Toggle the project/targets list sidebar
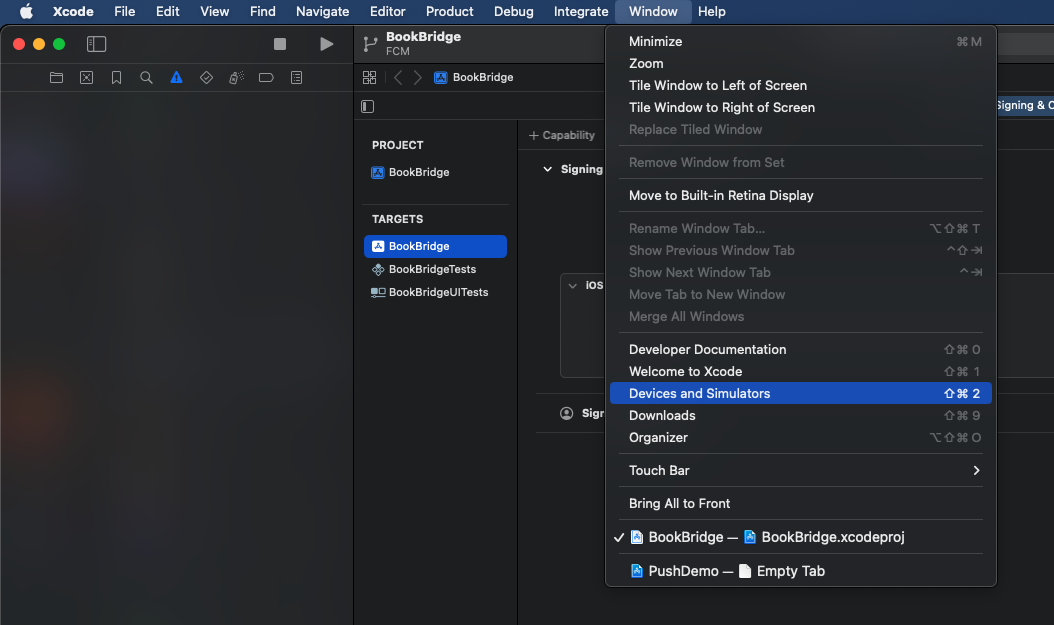Image resolution: width=1054 pixels, height=625 pixels. coord(368,106)
